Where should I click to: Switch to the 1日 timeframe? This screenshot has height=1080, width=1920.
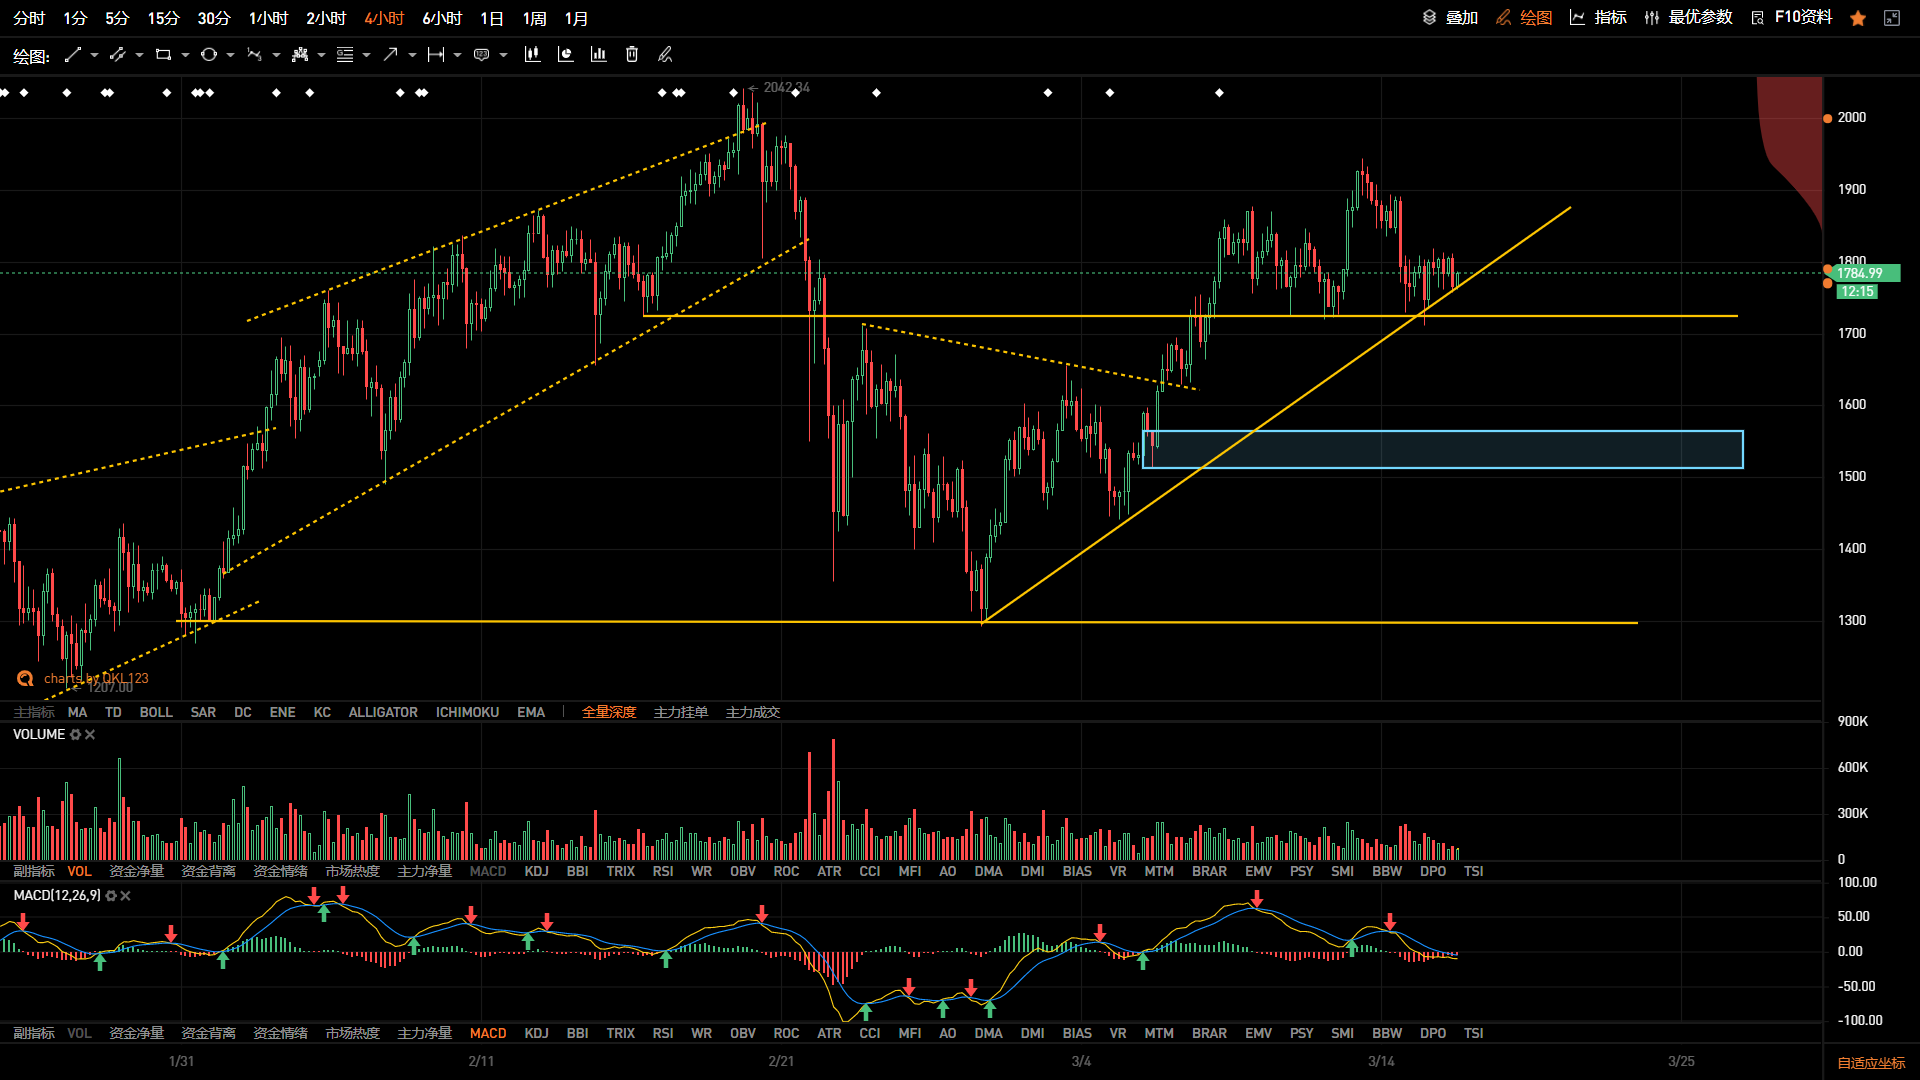pyautogui.click(x=492, y=18)
